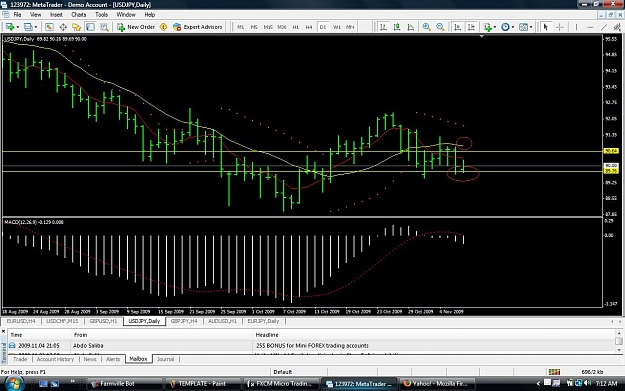Close the Terminal panel with X
The height and width of the screenshot is (391, 625).
tap(4, 331)
